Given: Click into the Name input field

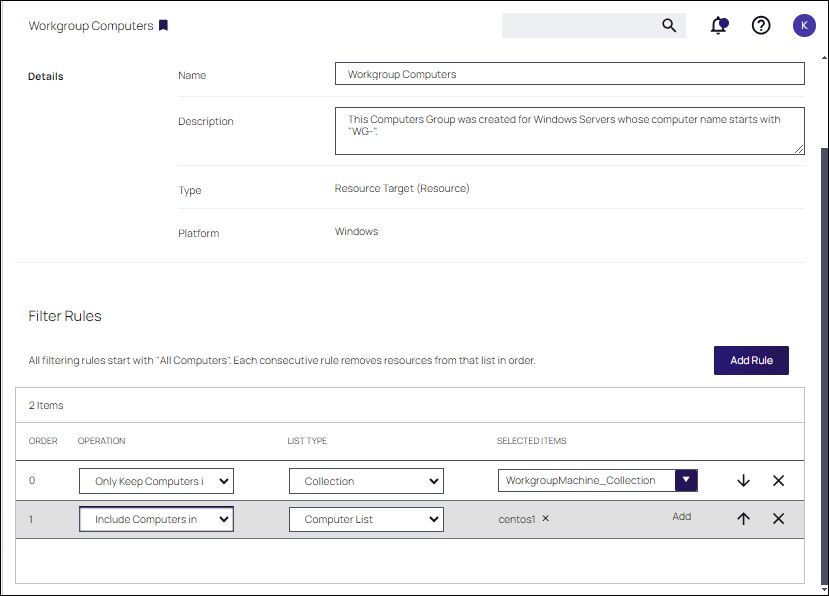Looking at the screenshot, I should click(x=569, y=74).
